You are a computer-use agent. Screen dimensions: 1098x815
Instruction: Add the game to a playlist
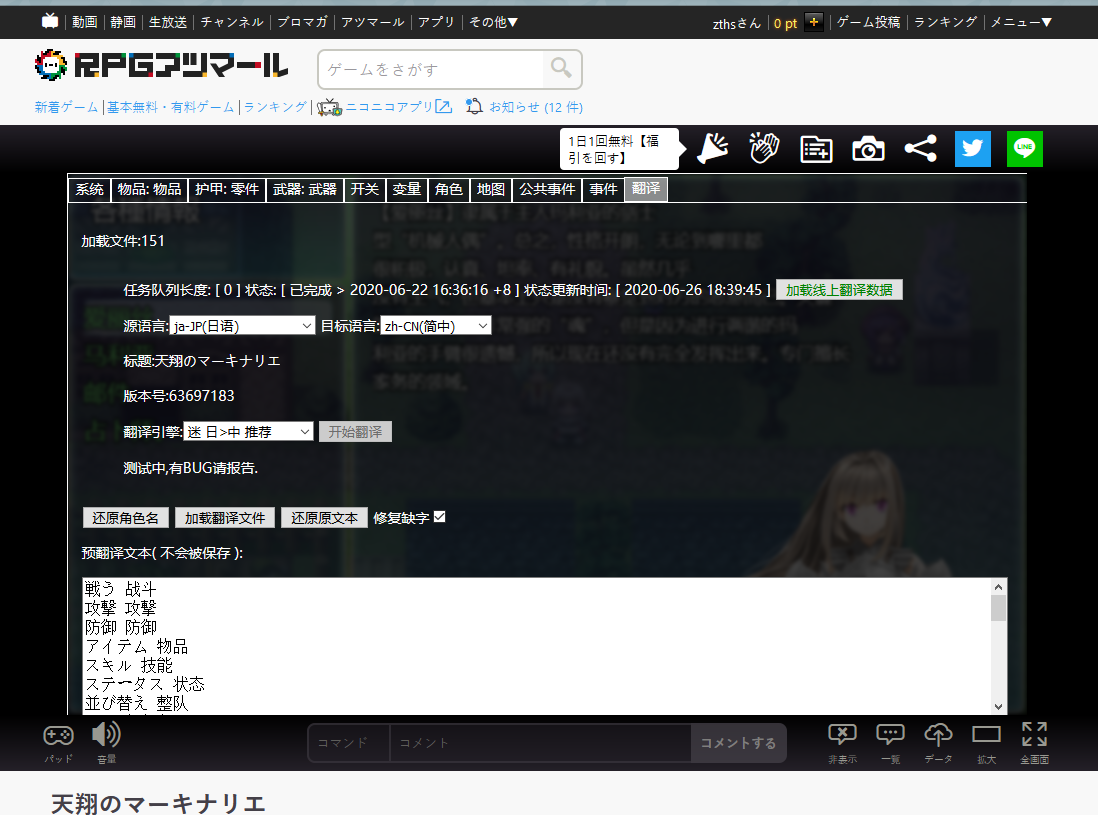pyautogui.click(x=815, y=148)
